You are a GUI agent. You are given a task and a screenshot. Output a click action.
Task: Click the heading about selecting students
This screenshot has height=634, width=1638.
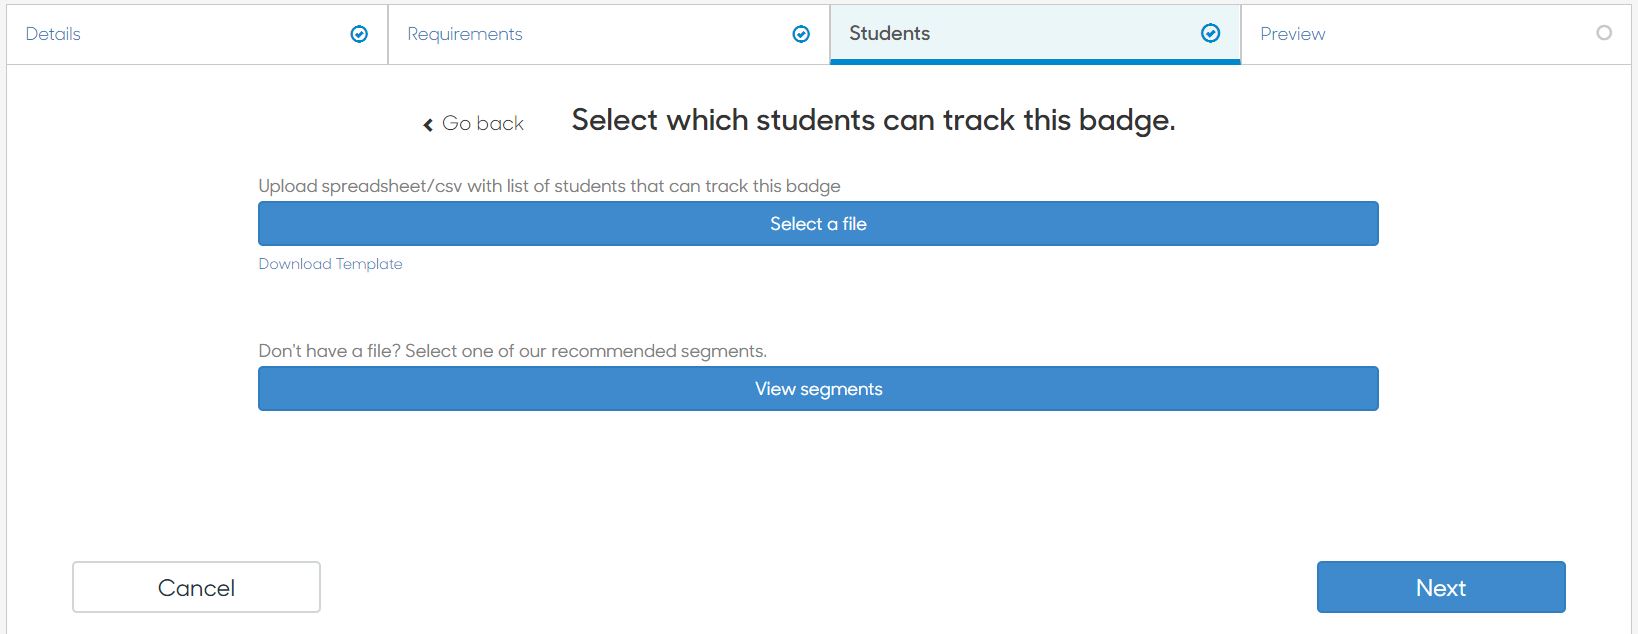coord(873,120)
